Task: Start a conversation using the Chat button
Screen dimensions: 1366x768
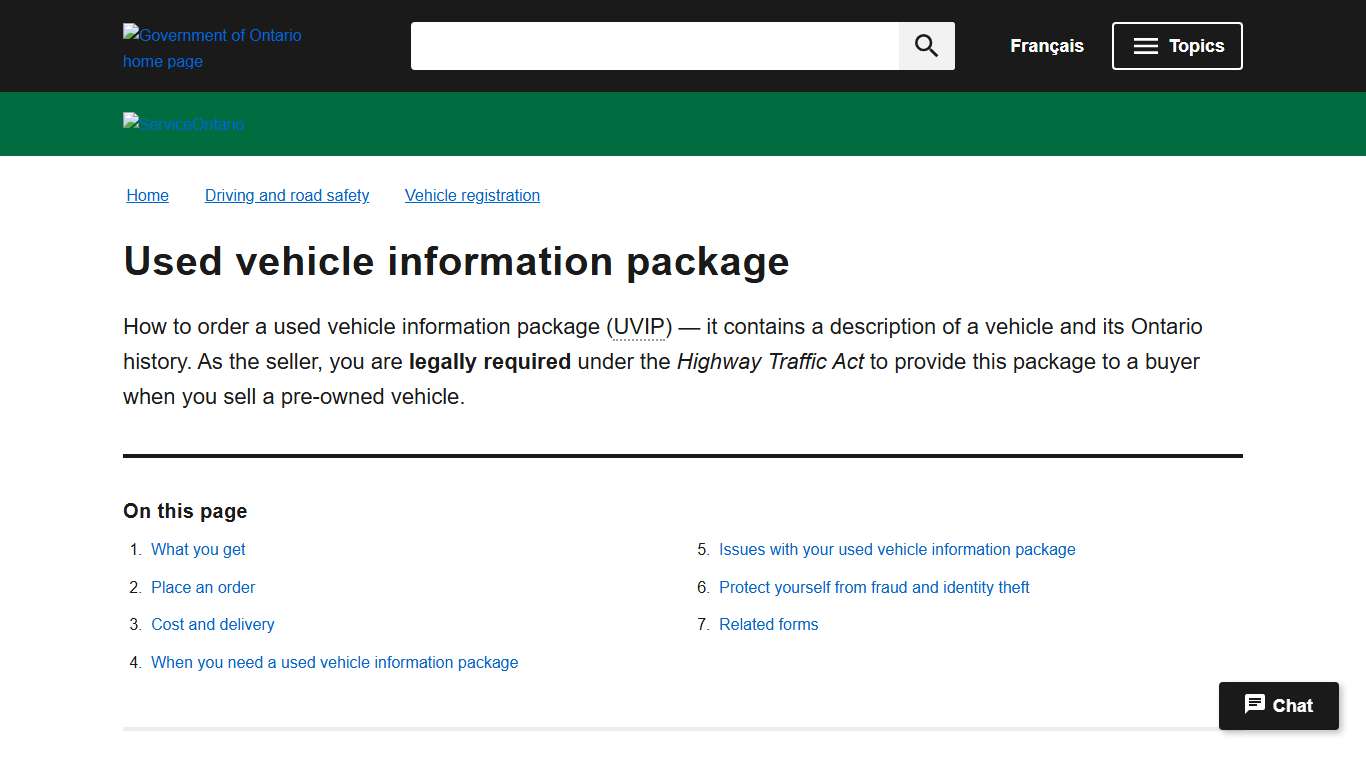Action: point(1278,705)
